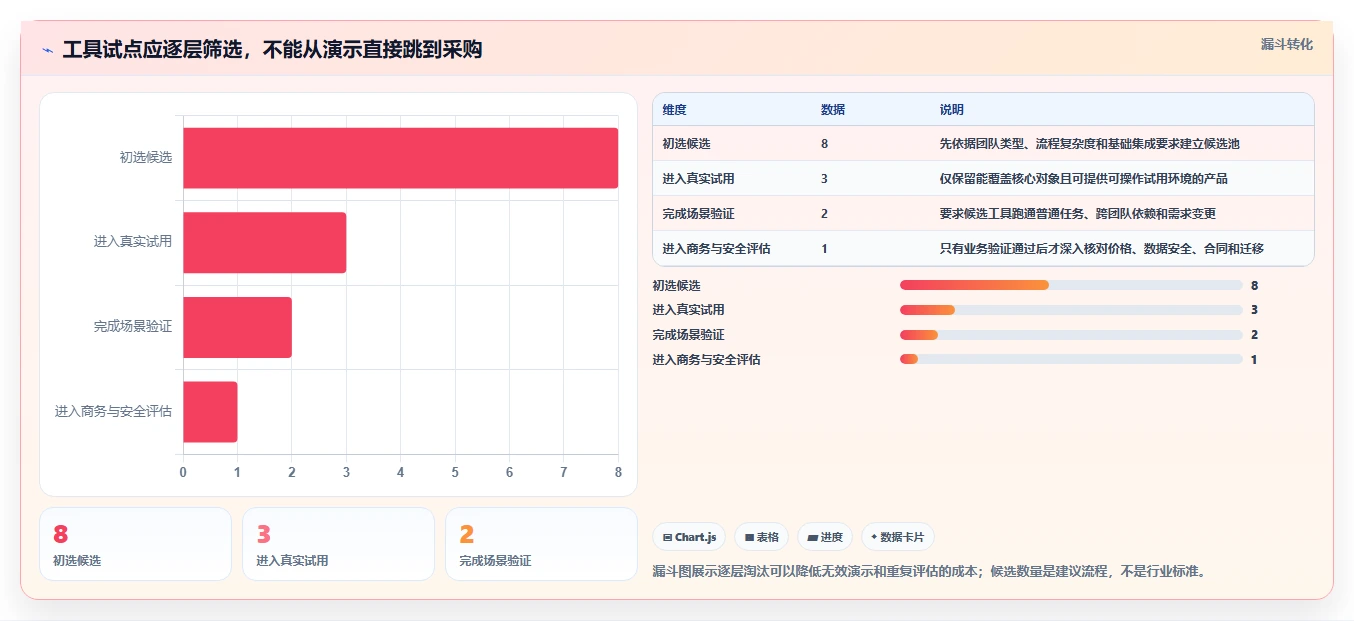
Task: Select the 完成场景验证 table row cell
Action: (x=699, y=214)
